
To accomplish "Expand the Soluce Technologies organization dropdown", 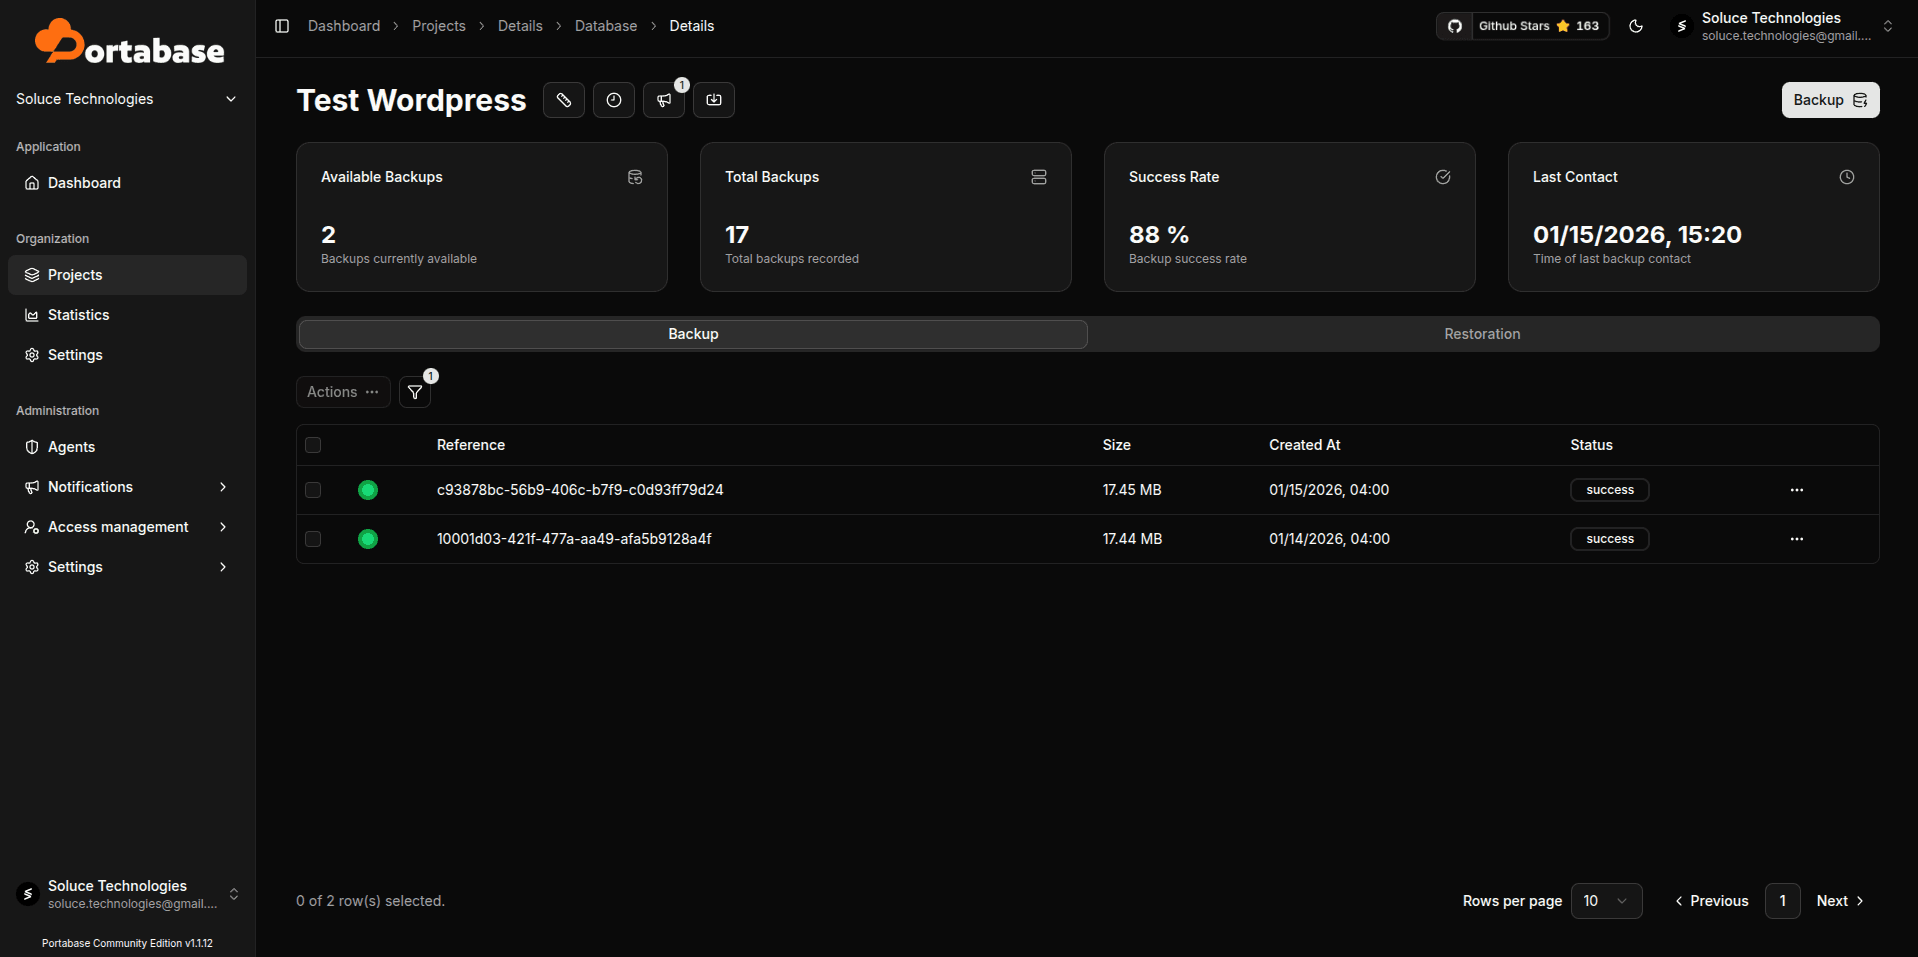I will [126, 99].
